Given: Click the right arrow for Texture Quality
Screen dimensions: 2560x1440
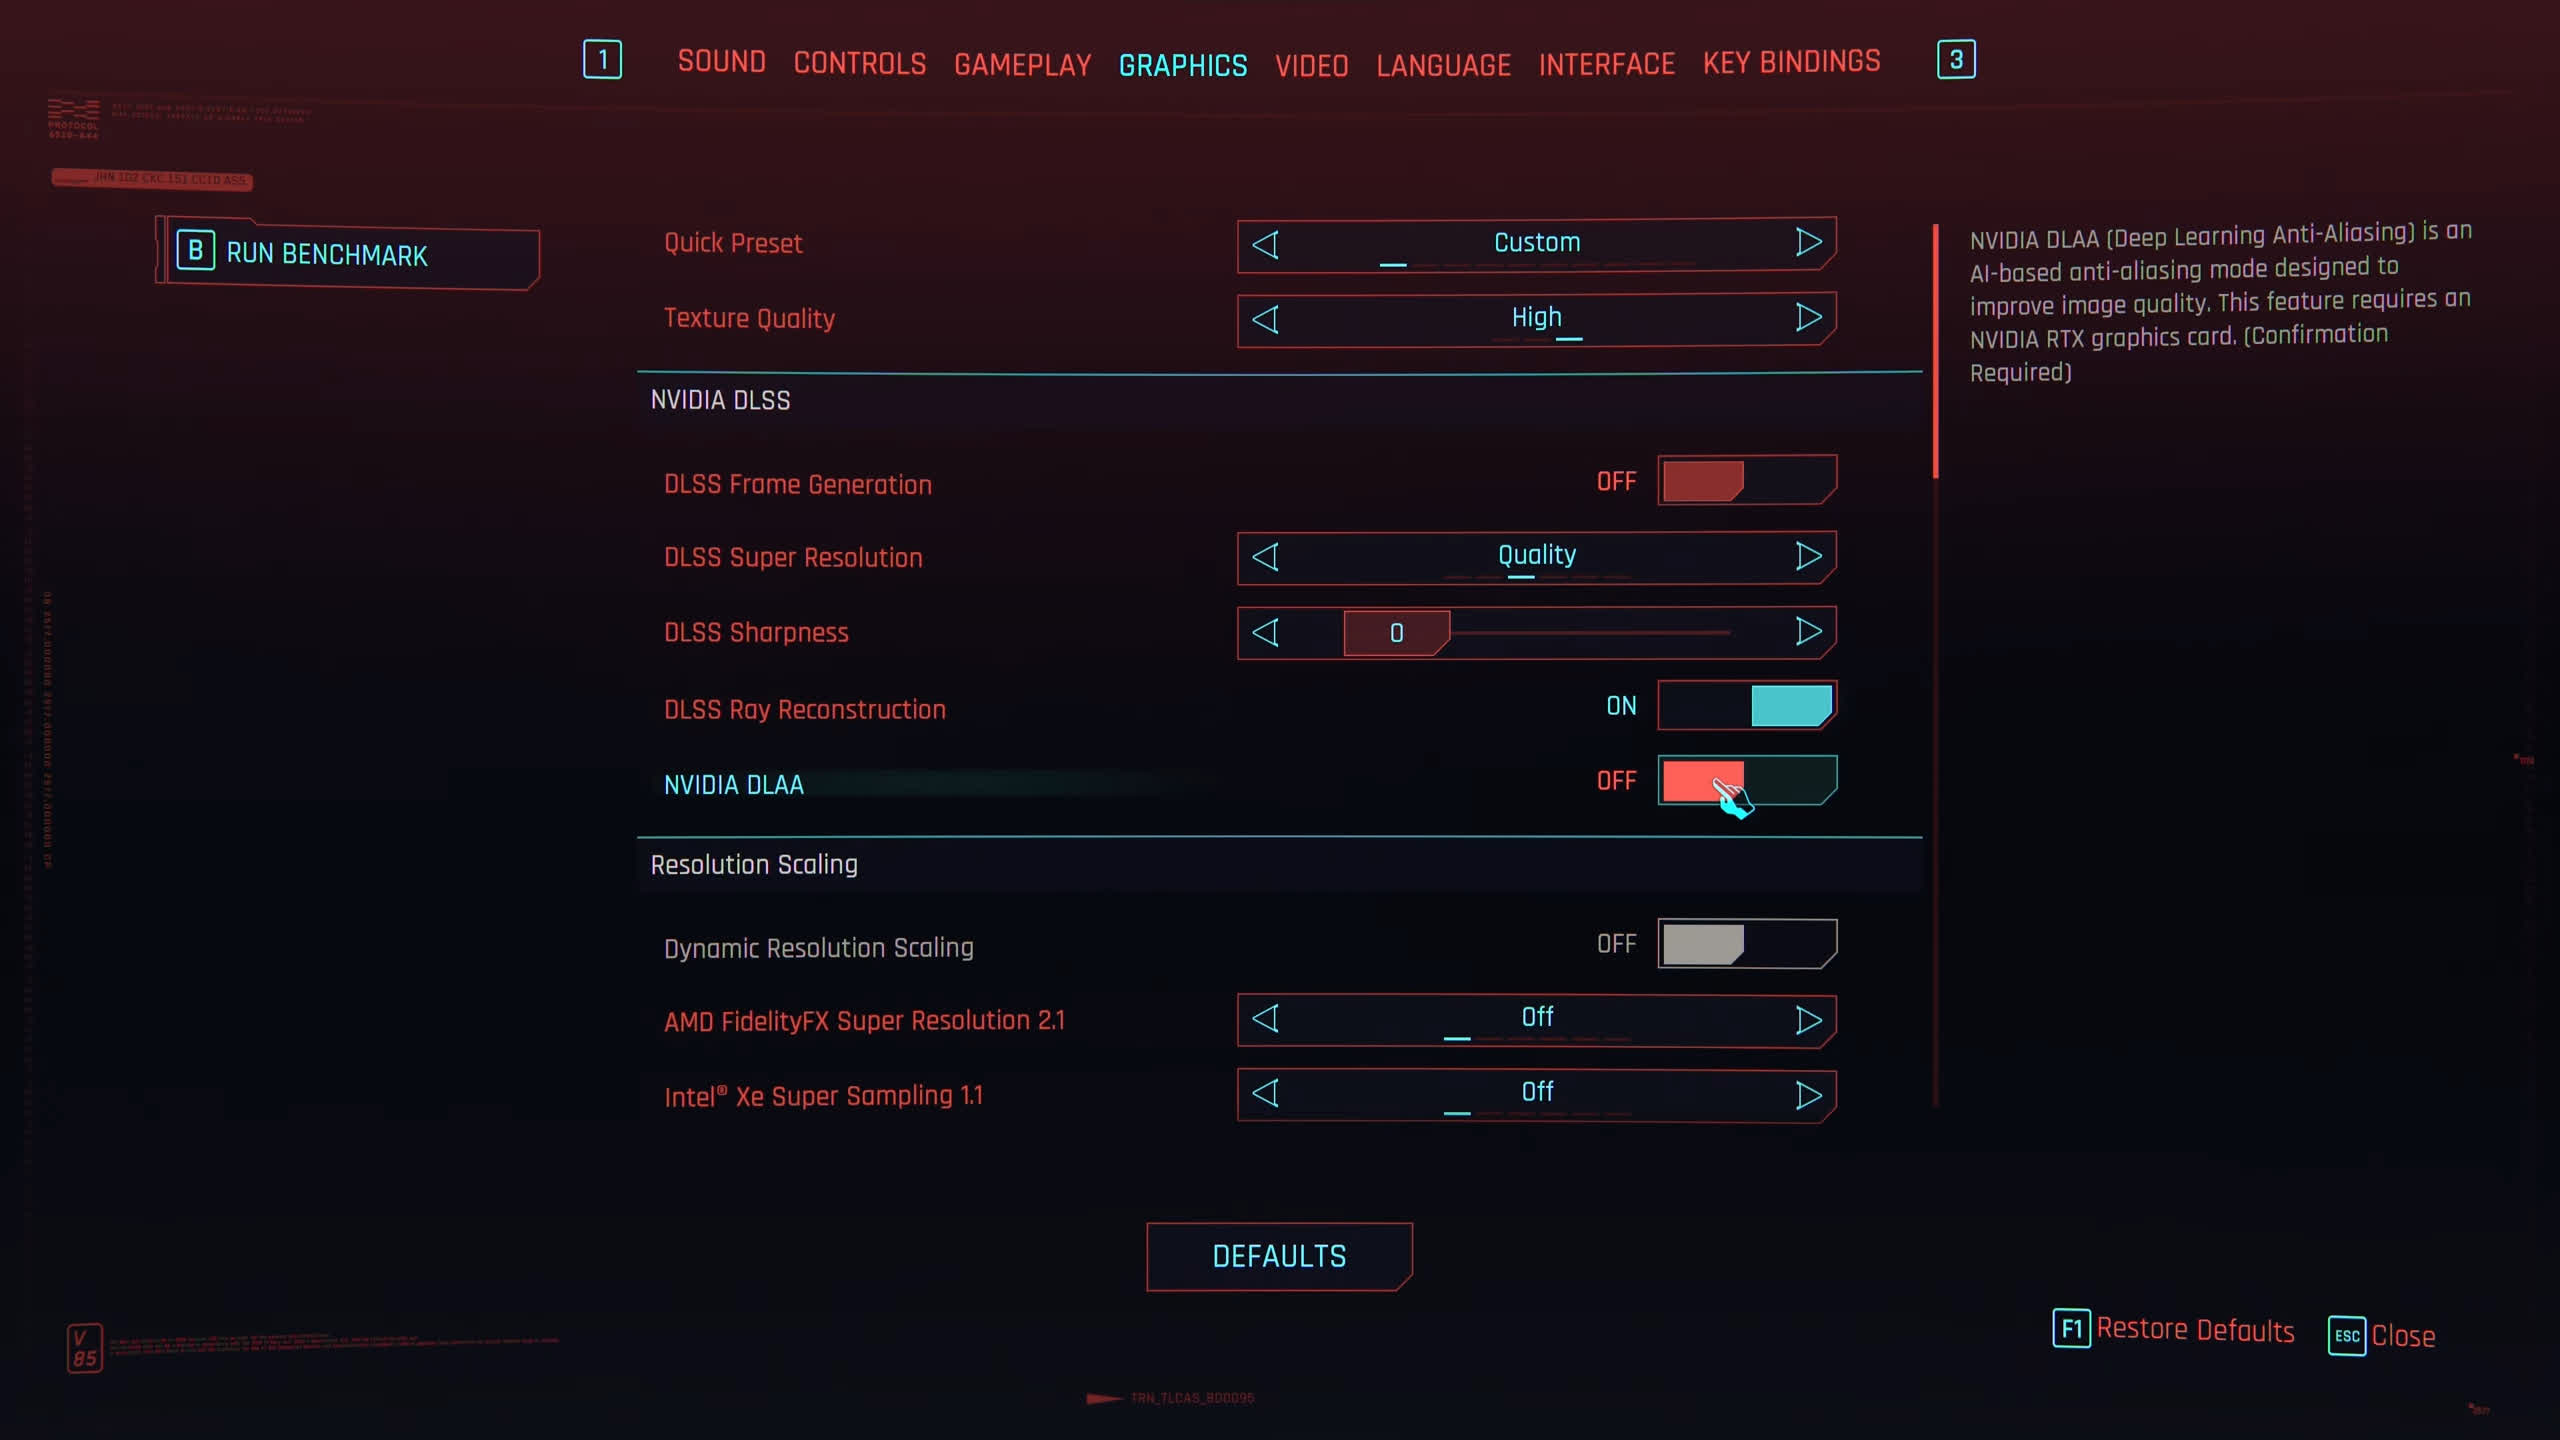Looking at the screenshot, I should click(x=1808, y=317).
